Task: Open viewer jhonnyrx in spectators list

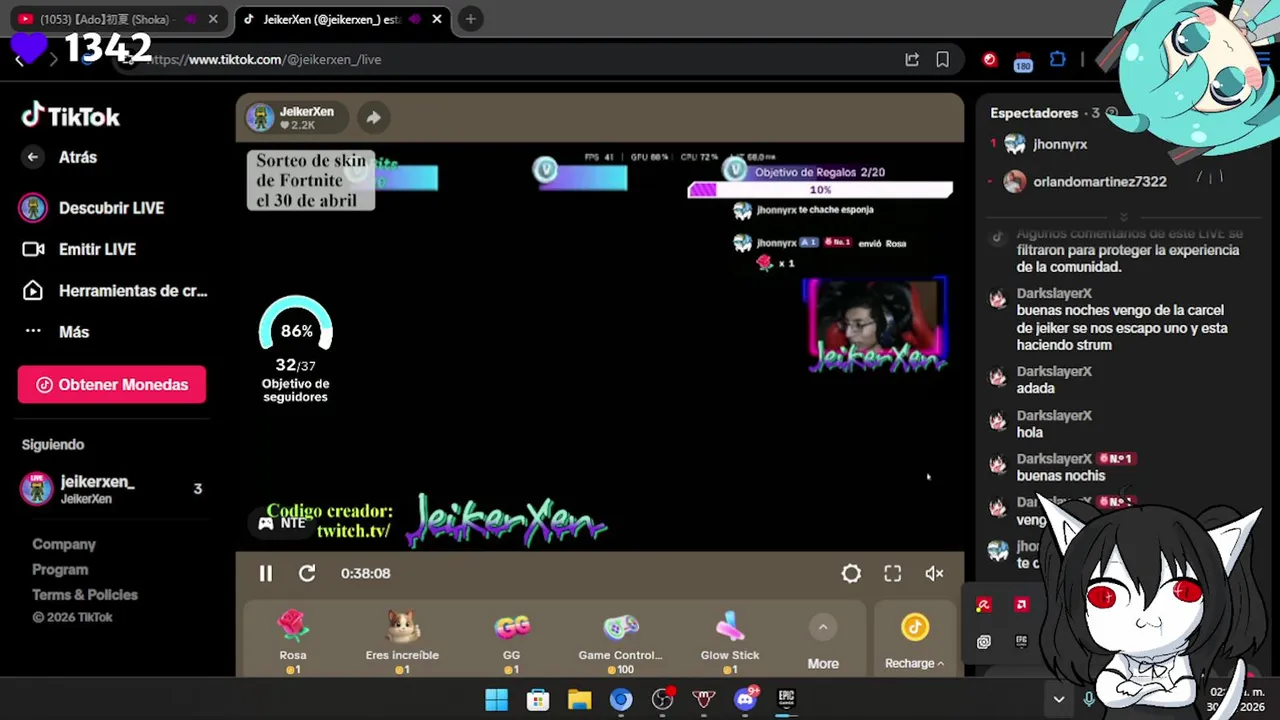Action: tap(1060, 144)
